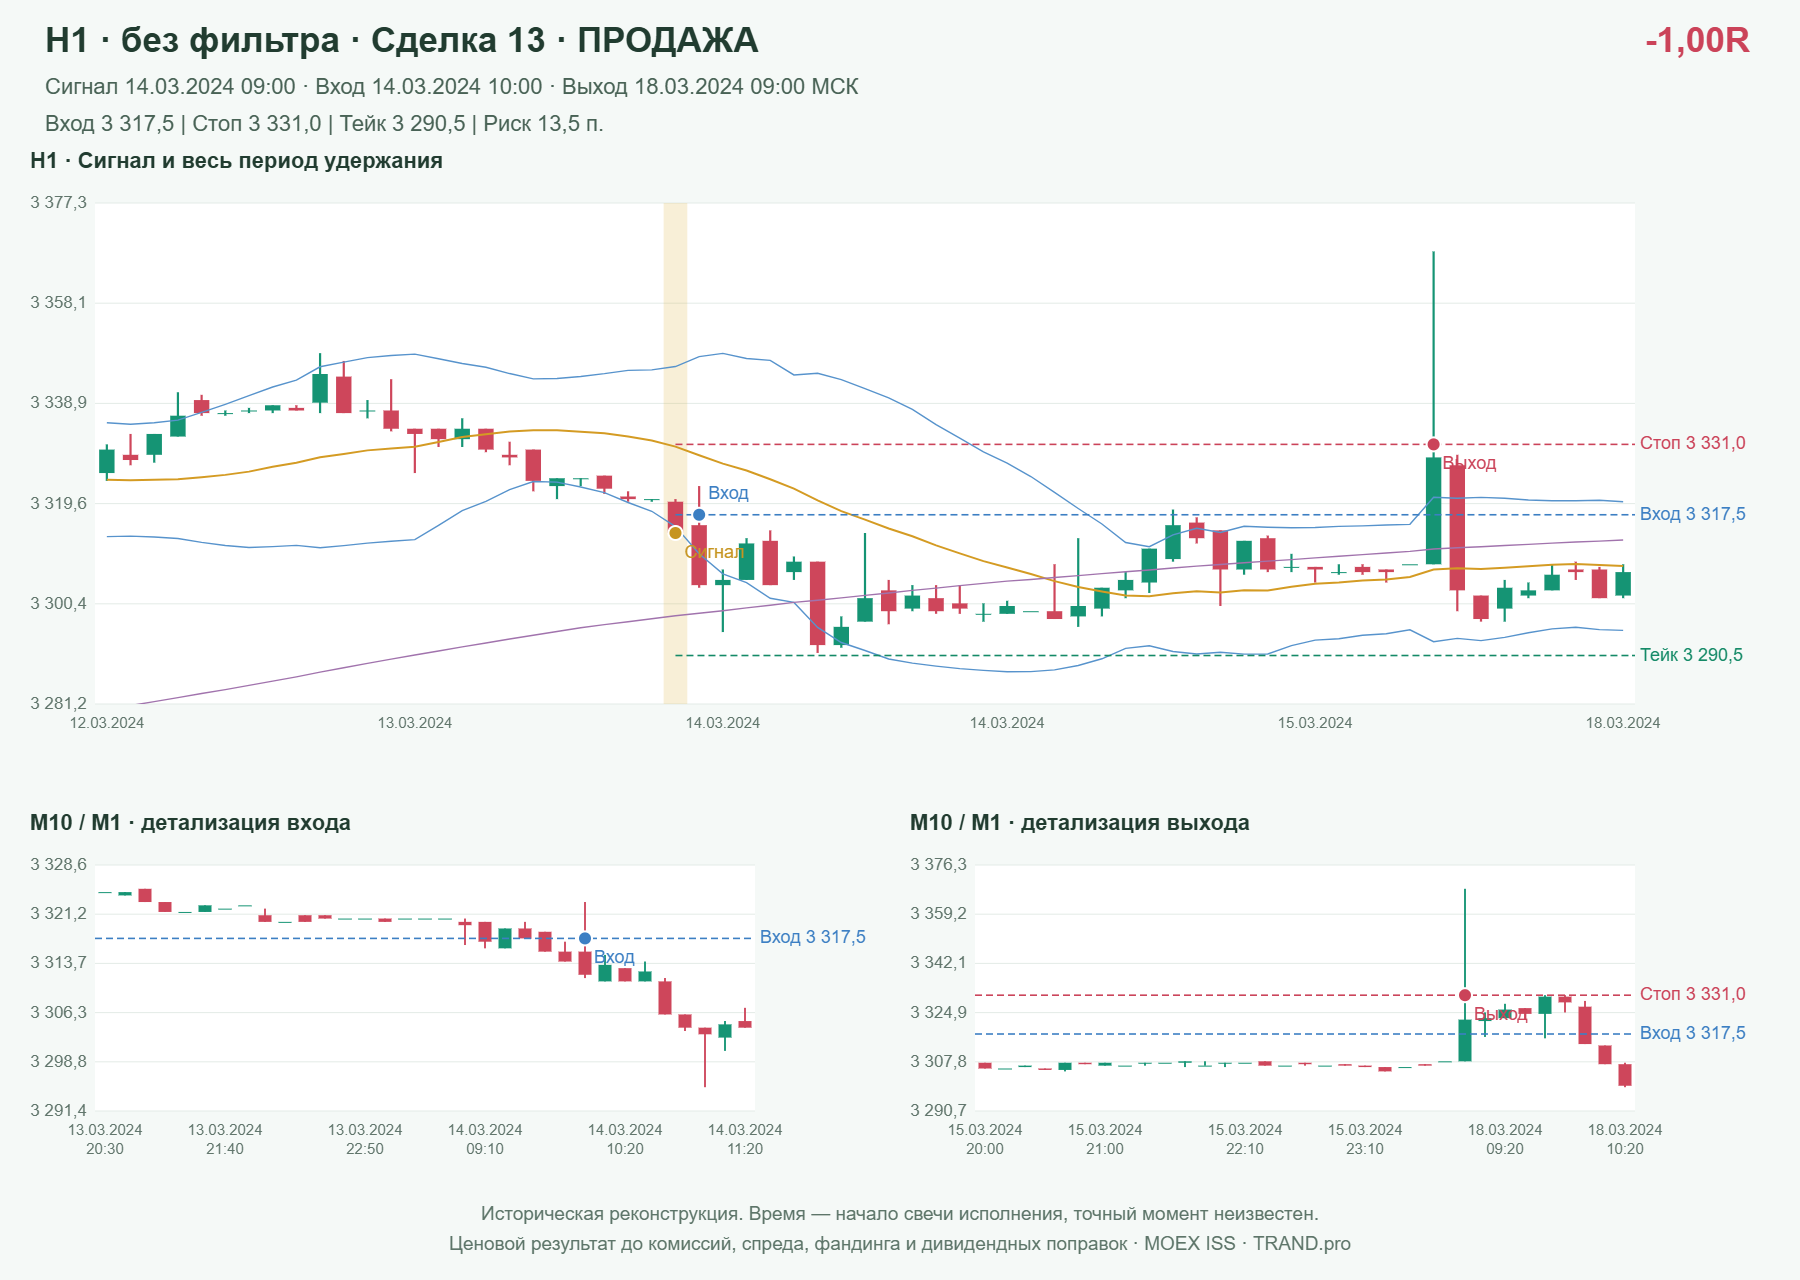Viewport: 1800px width, 1280px height.
Task: Click the y-axis value '3 338,9' on H1 chart
Action: (58, 403)
